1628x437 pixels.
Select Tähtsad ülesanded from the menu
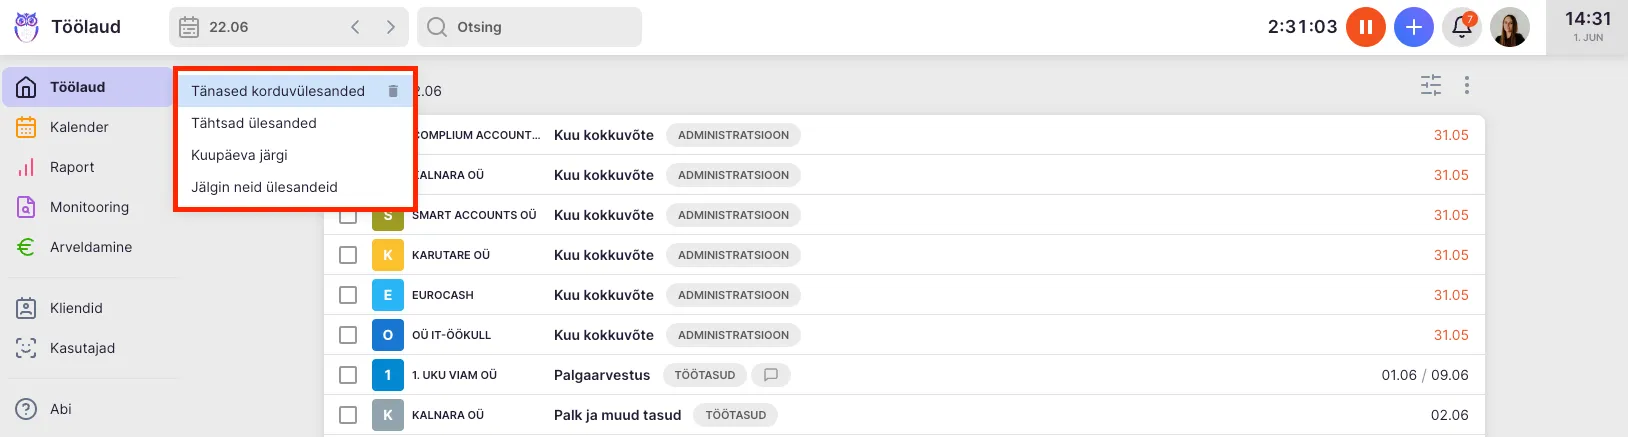254,123
